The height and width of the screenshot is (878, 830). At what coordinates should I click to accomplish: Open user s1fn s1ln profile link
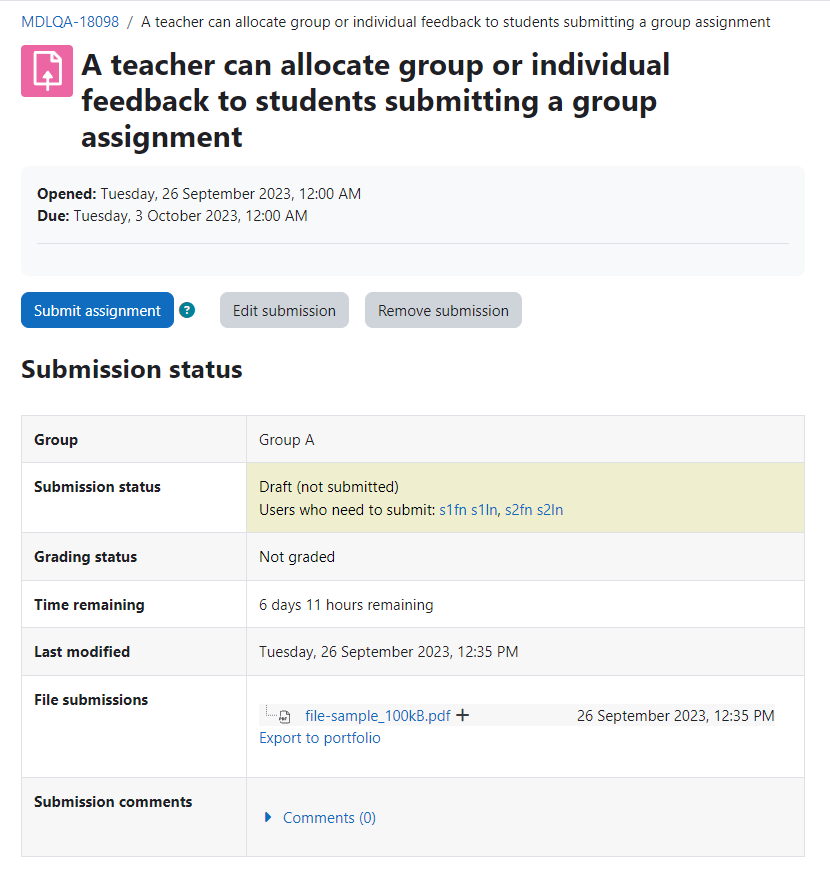click(468, 510)
